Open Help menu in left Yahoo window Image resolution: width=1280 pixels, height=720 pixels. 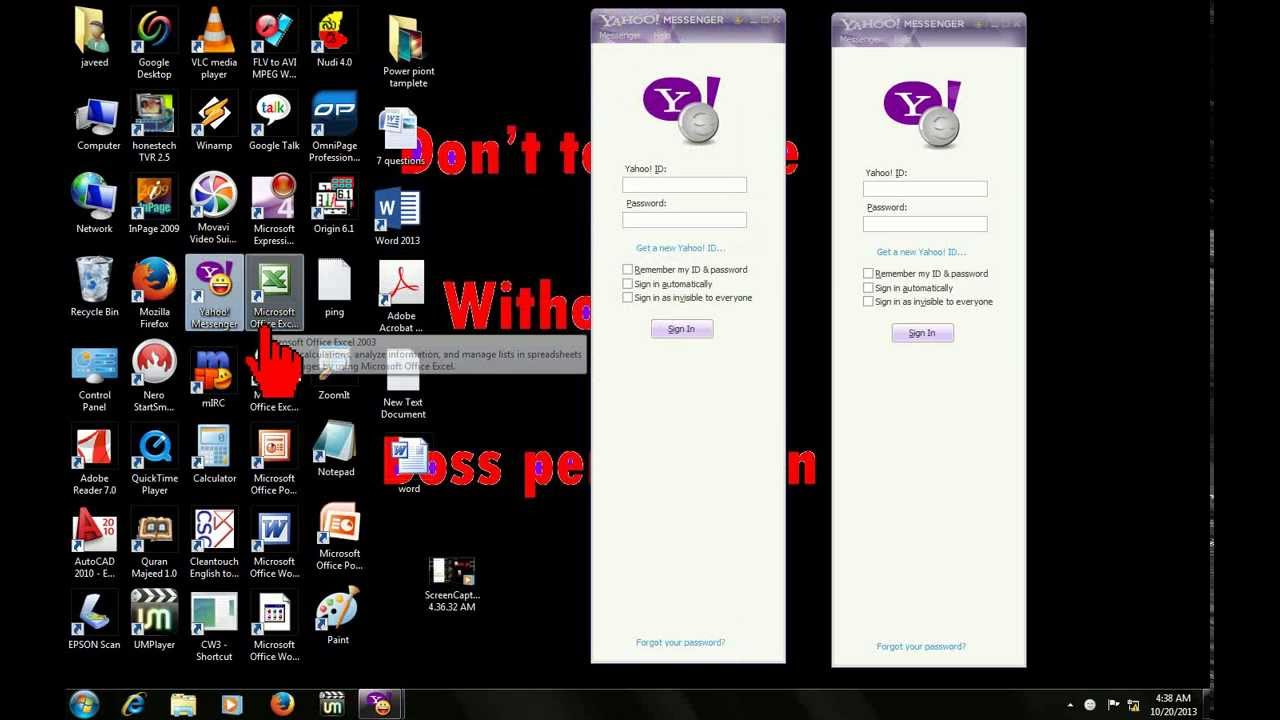click(x=661, y=36)
